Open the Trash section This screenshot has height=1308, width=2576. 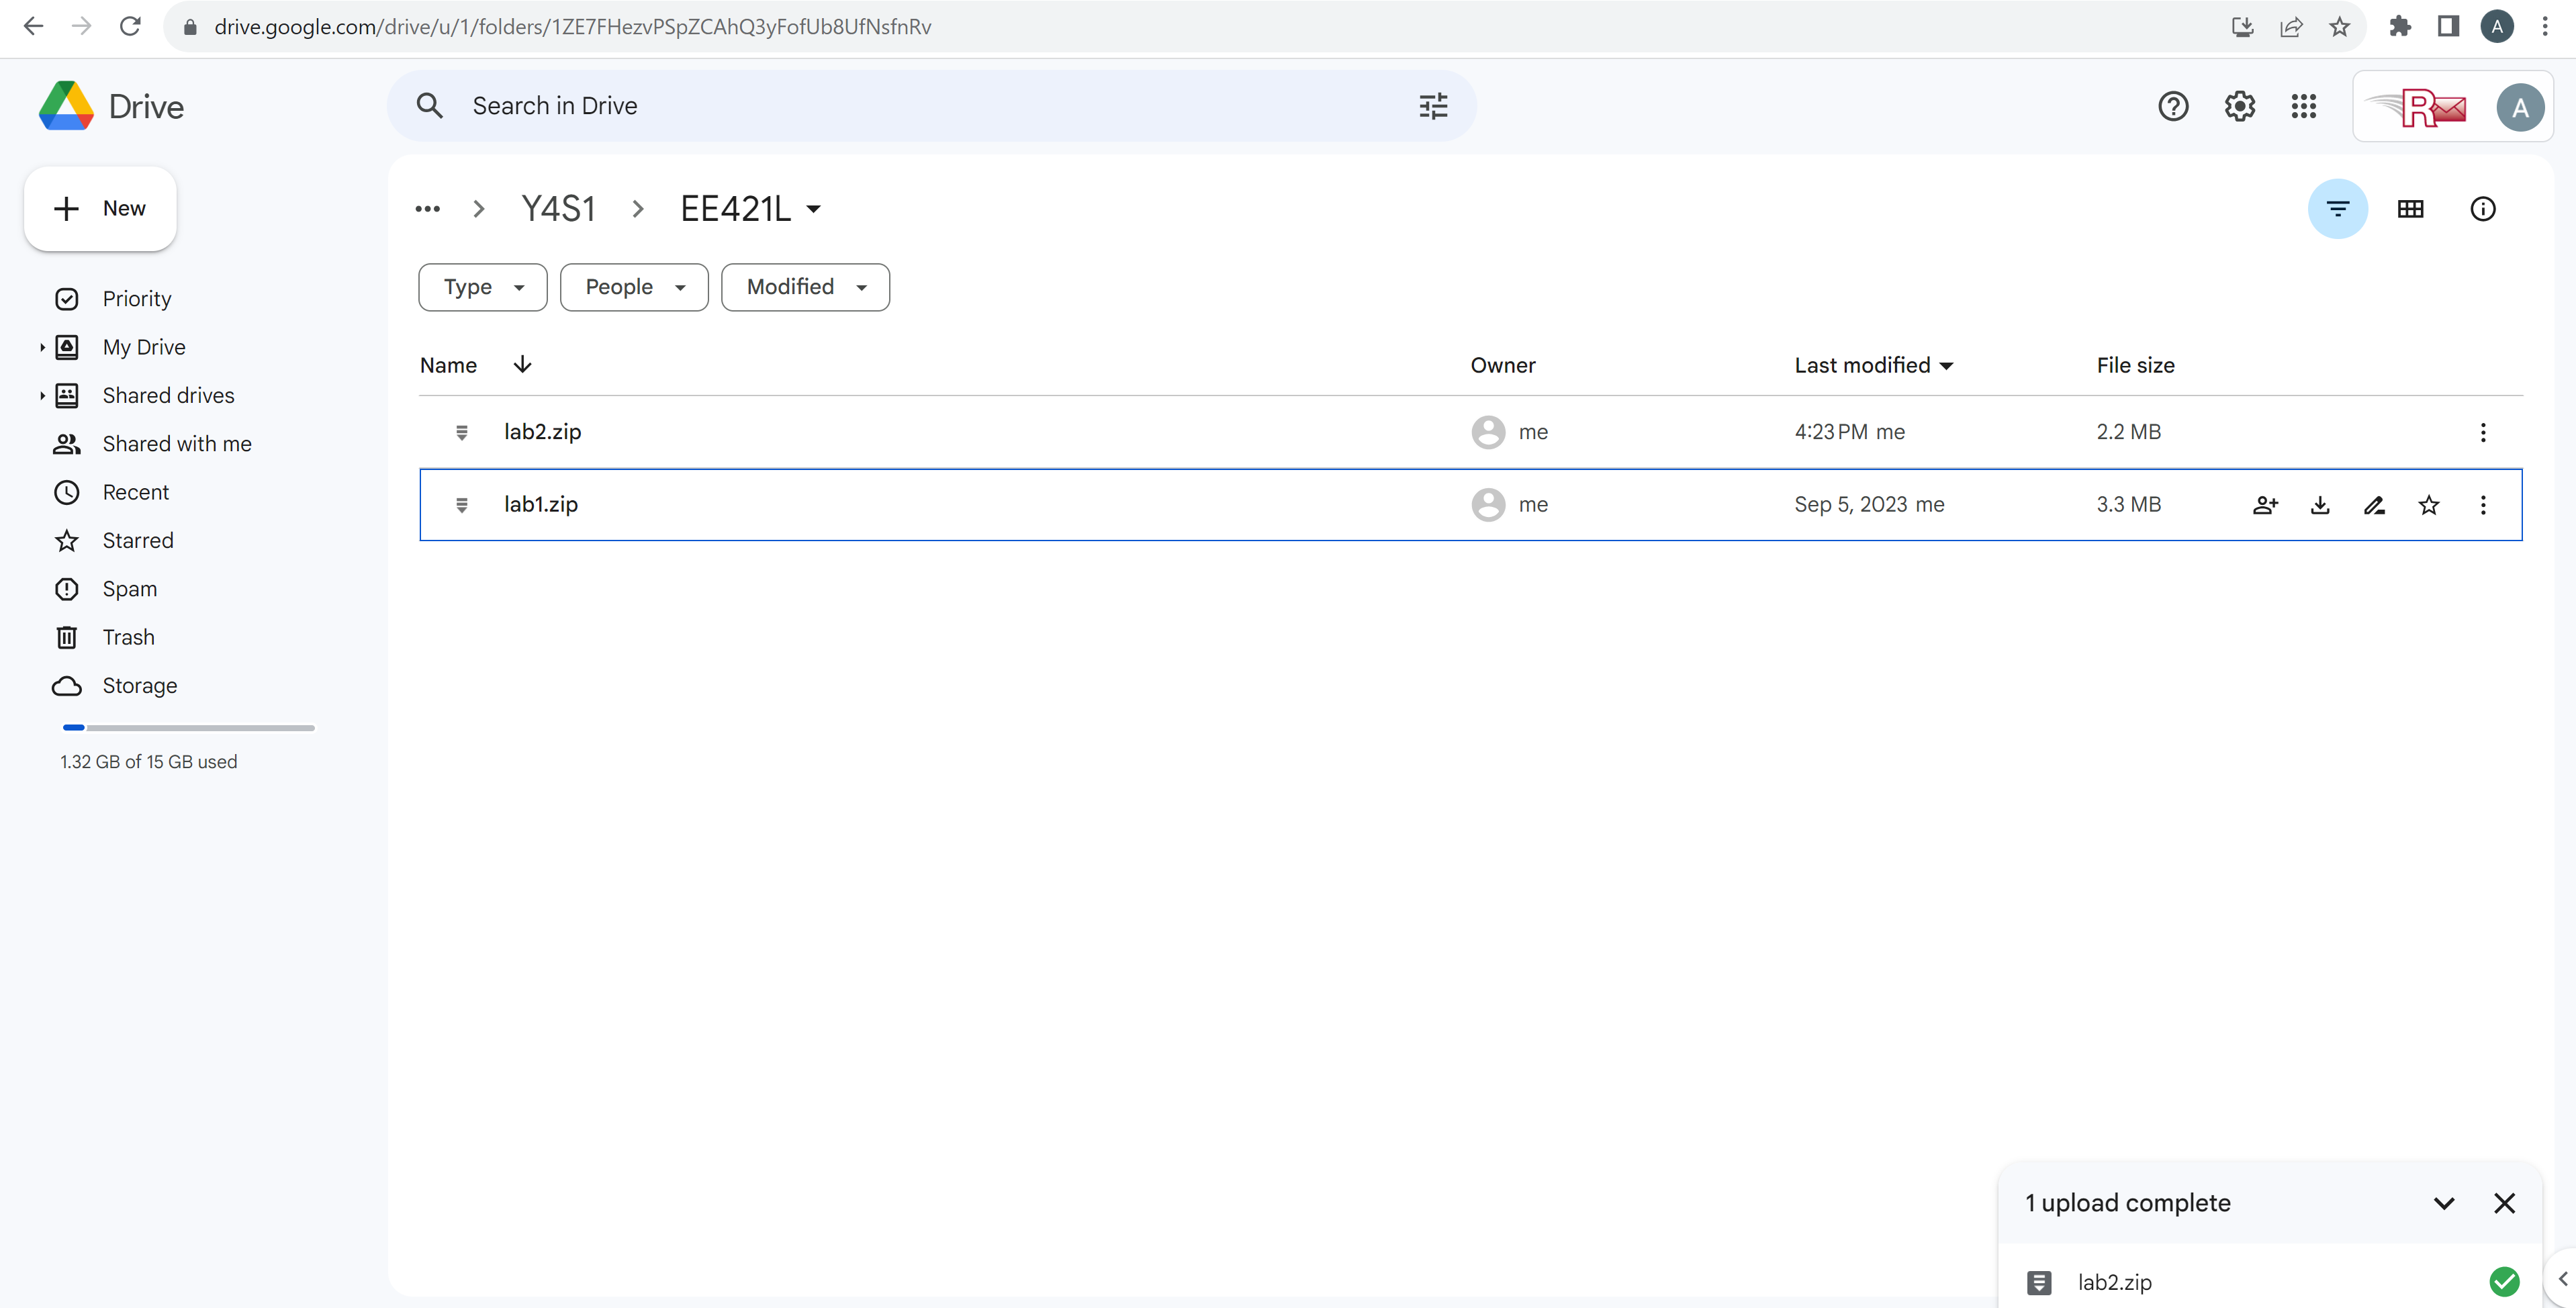[x=128, y=637]
